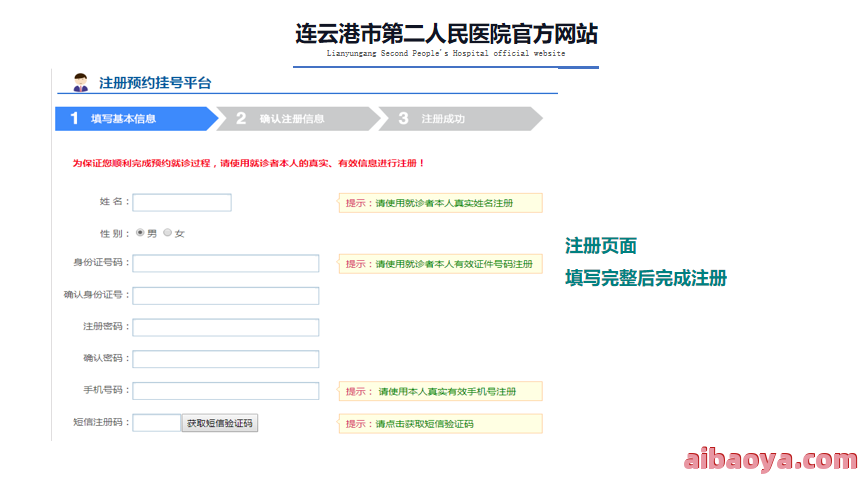Image resolution: width=862 pixels, height=482 pixels.
Task: Click the title 连云港市第二人民医院官方网站
Action: click(446, 34)
